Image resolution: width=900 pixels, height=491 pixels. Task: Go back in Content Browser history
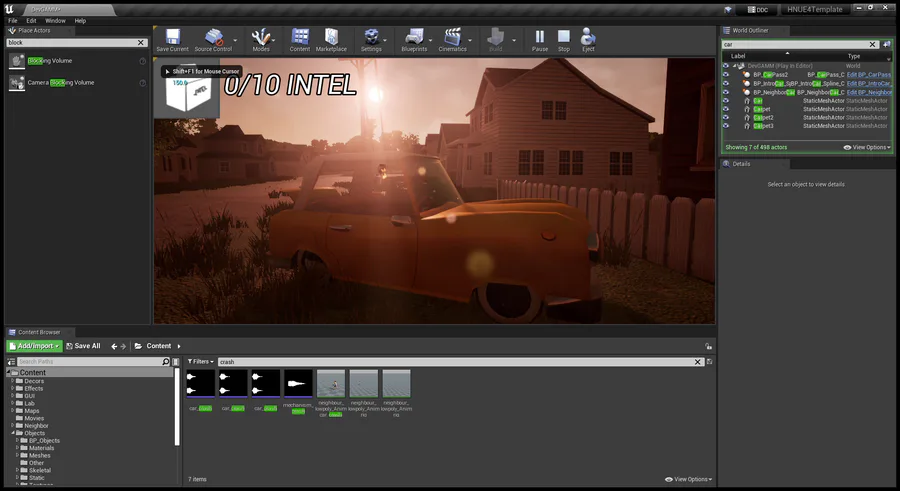114,346
